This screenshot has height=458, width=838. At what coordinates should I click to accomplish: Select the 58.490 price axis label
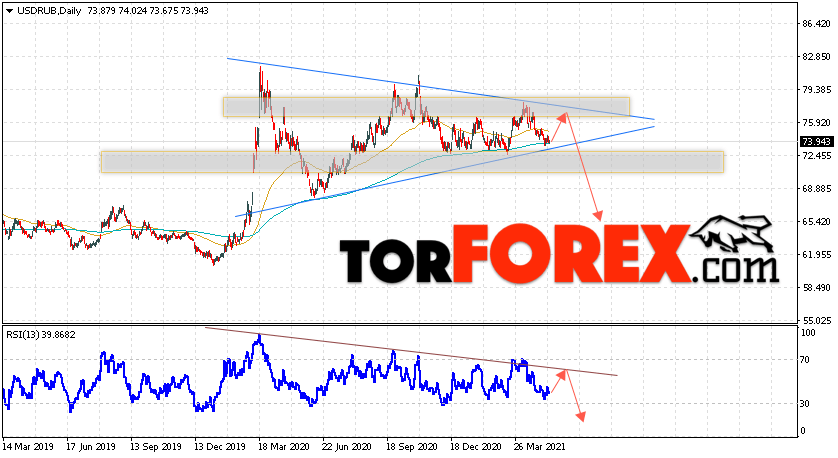click(817, 288)
